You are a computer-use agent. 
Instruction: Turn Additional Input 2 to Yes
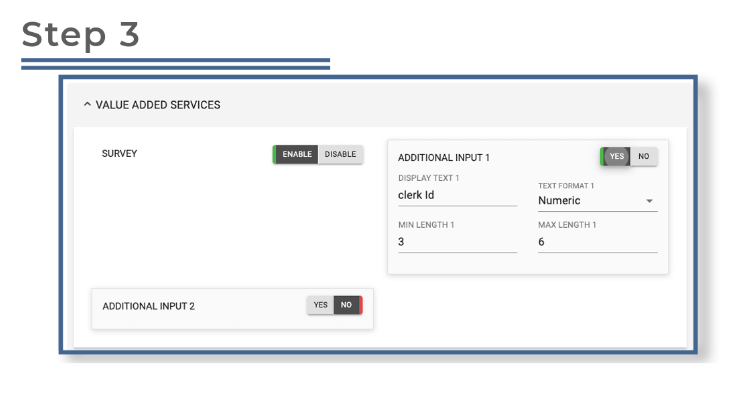point(320,305)
